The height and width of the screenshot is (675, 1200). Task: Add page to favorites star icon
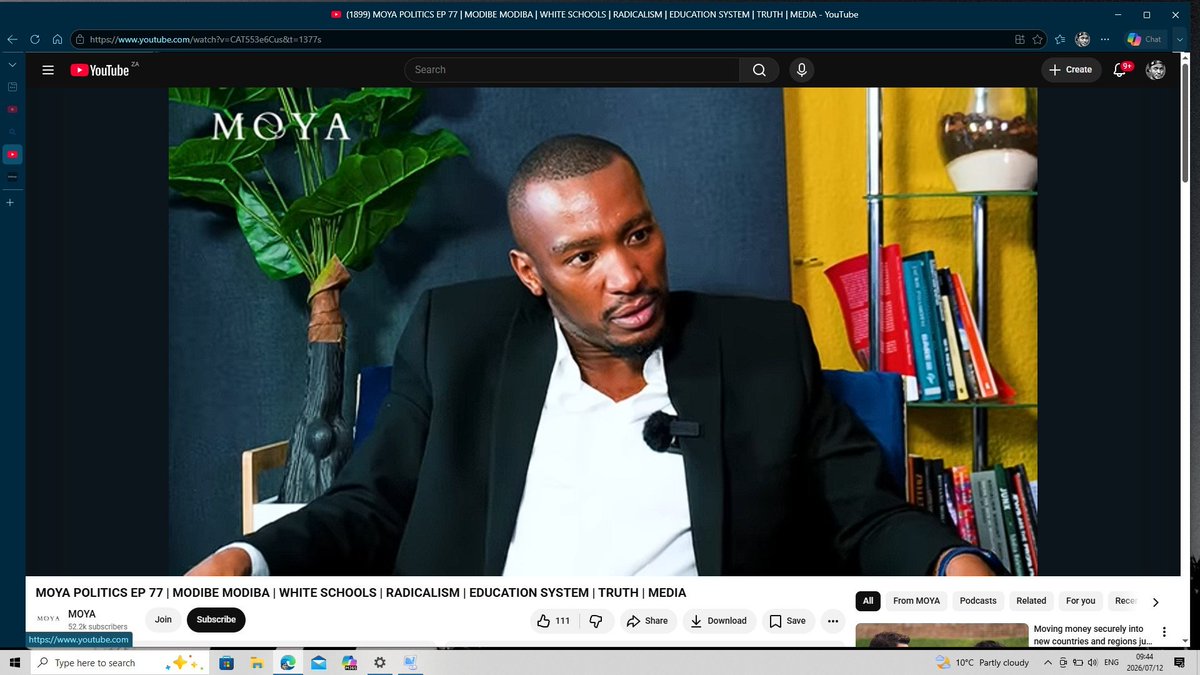[x=1038, y=40]
